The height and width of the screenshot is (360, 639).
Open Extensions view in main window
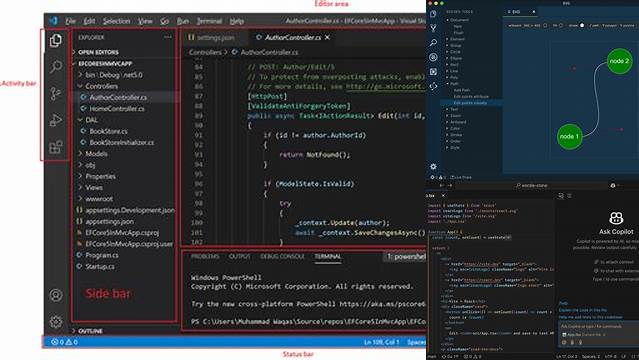(56, 147)
